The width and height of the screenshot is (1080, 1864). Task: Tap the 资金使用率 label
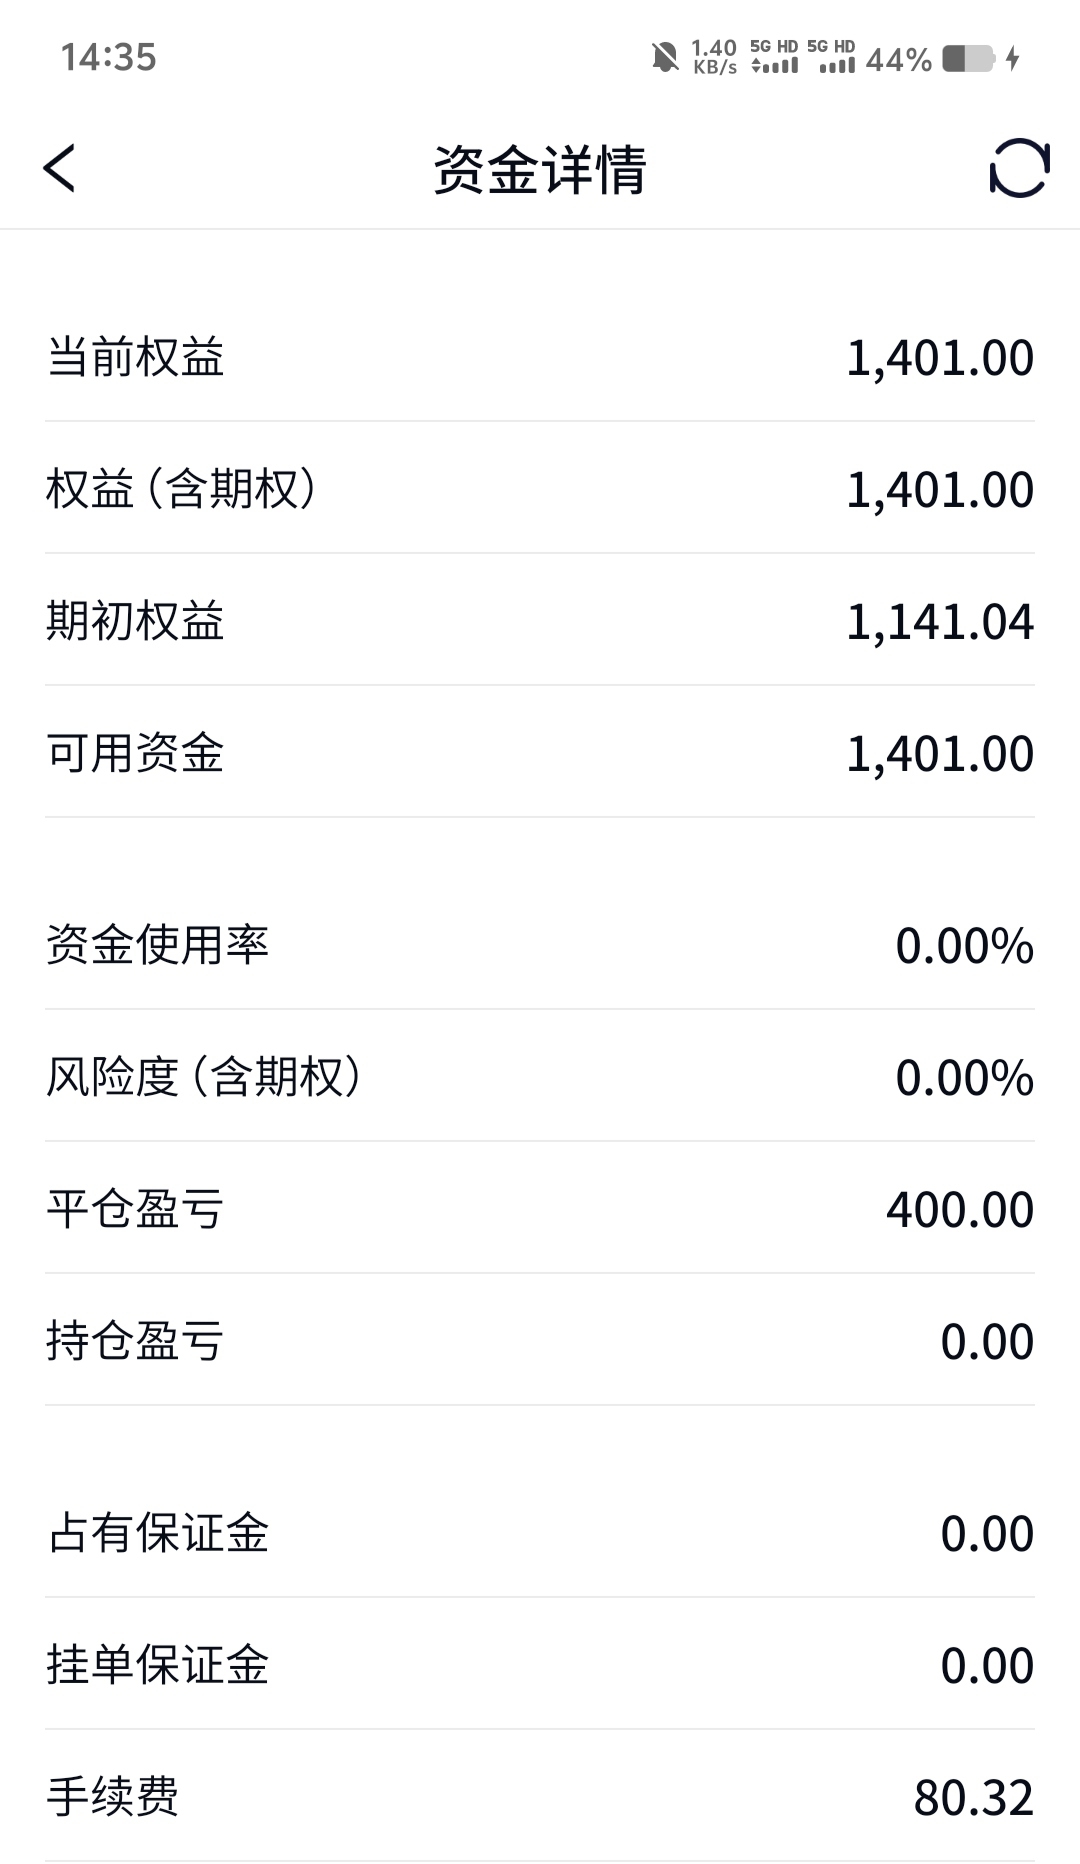tap(157, 944)
